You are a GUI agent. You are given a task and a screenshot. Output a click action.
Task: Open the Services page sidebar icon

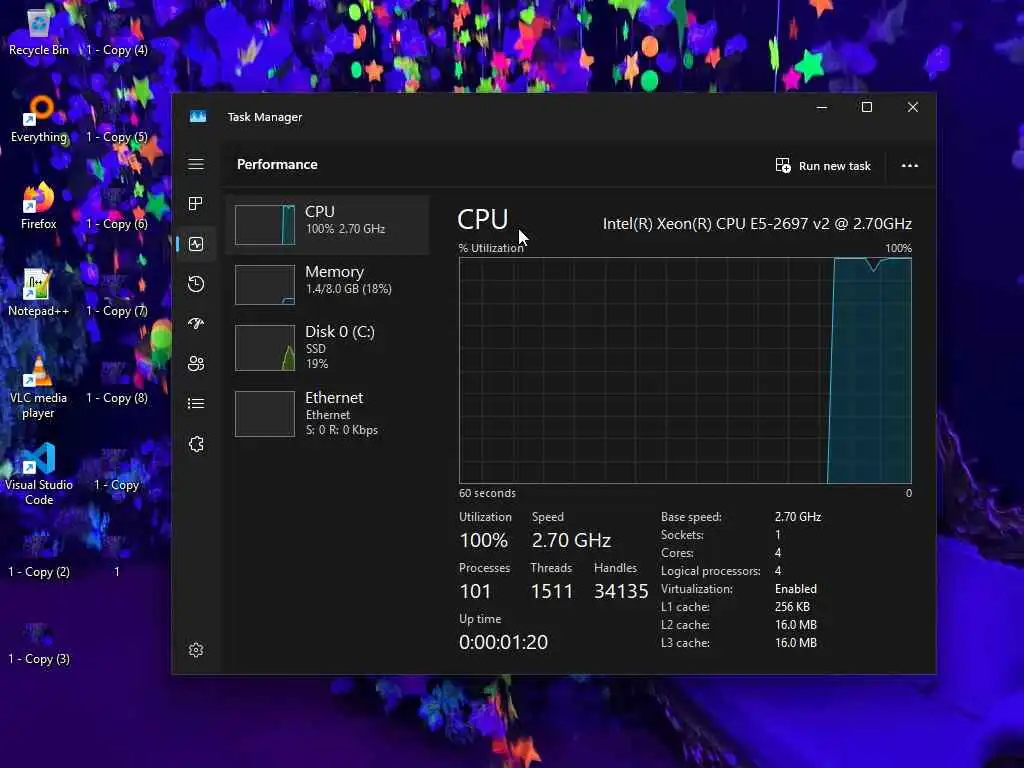196,444
